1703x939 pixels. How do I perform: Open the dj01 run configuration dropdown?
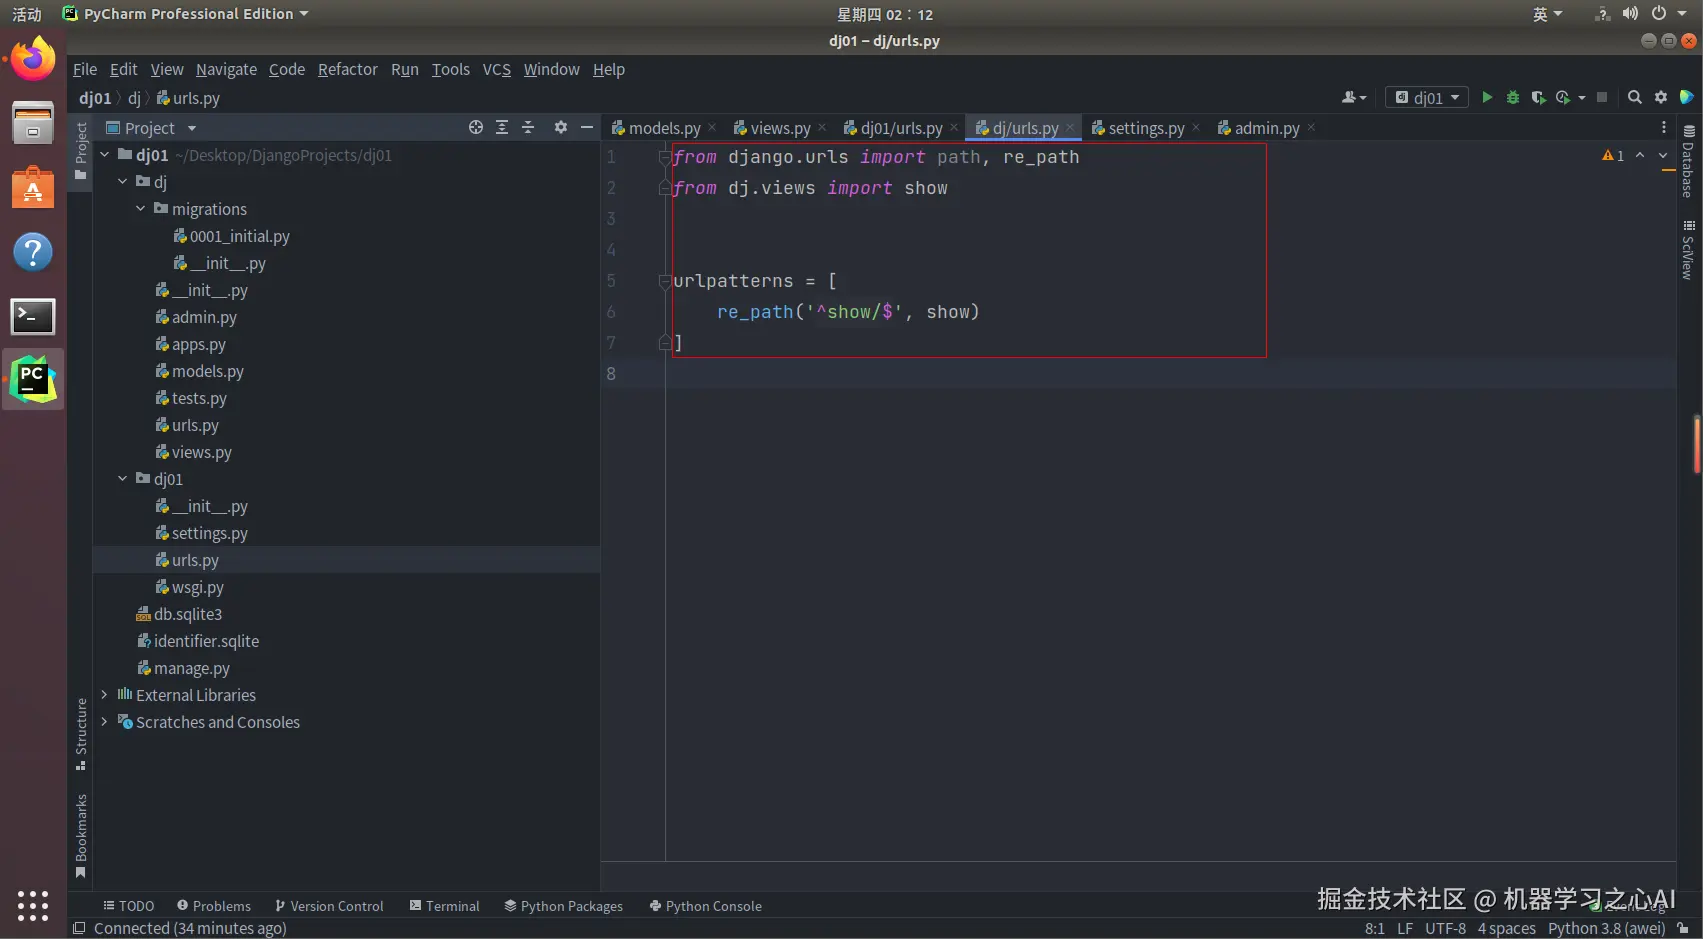(1427, 97)
